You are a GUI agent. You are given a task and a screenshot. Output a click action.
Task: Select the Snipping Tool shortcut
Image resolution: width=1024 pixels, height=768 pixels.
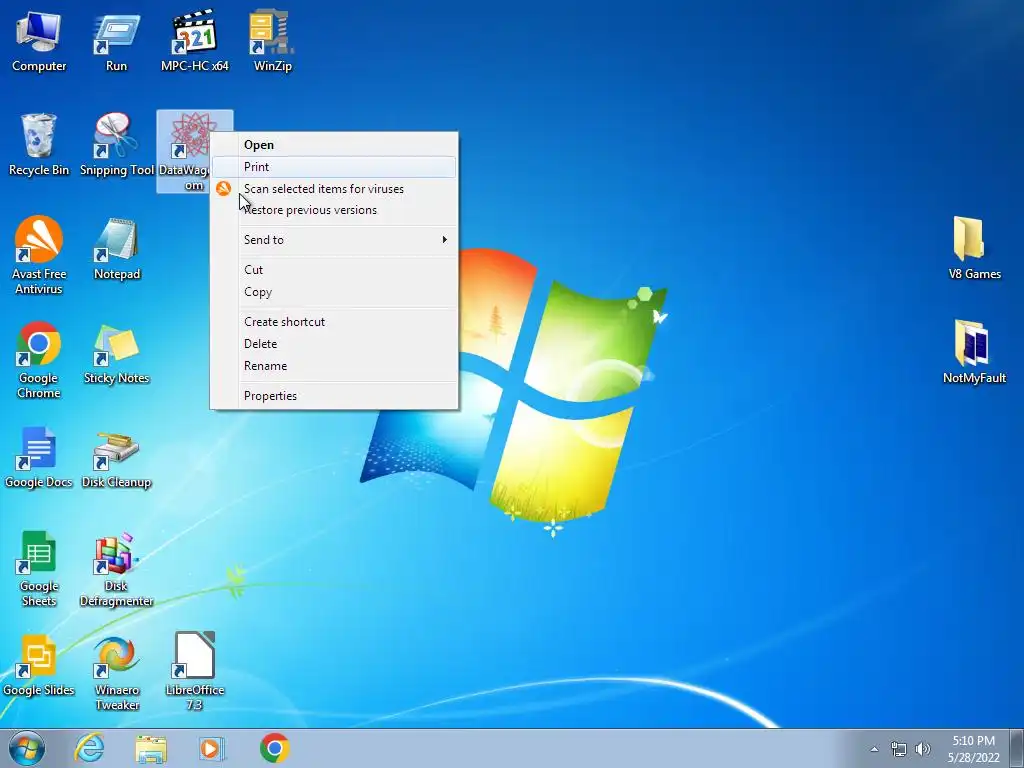(x=117, y=145)
